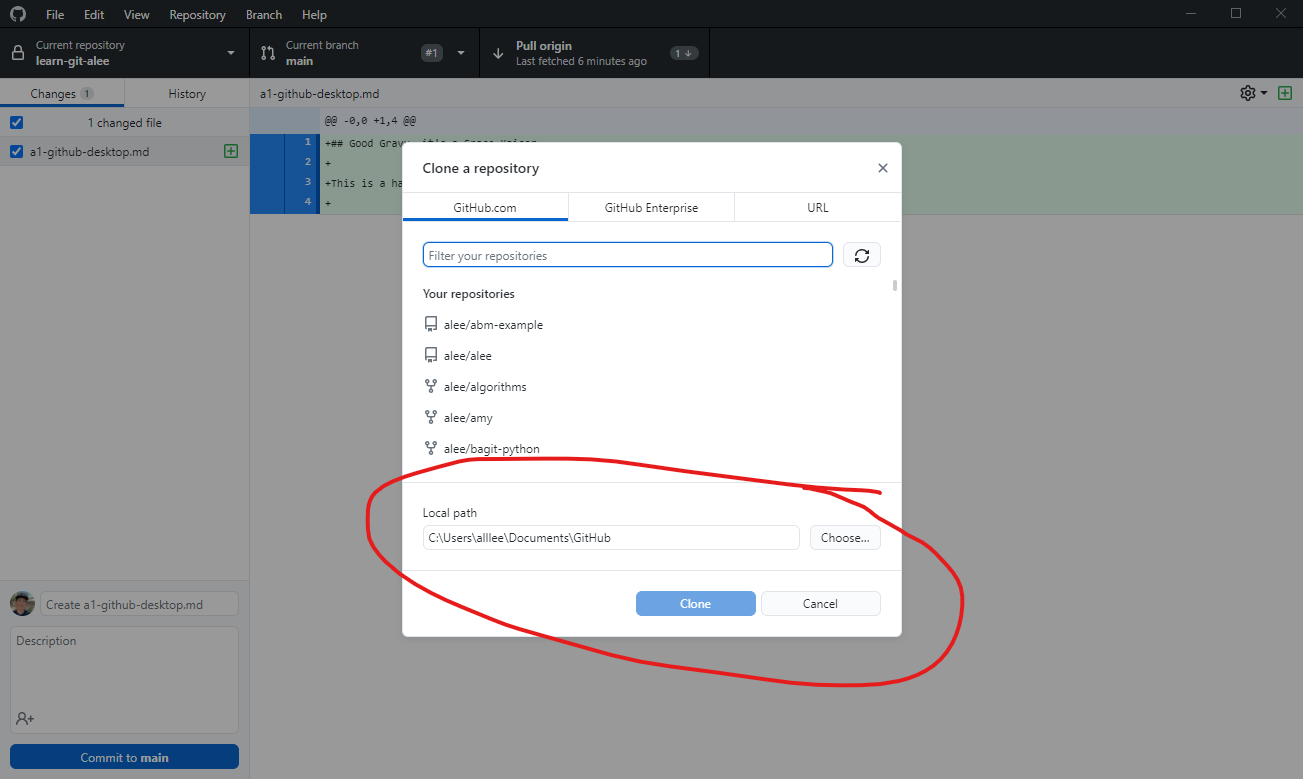Switch to the GitHub Enterprise tab
This screenshot has height=779, width=1303.
point(651,207)
